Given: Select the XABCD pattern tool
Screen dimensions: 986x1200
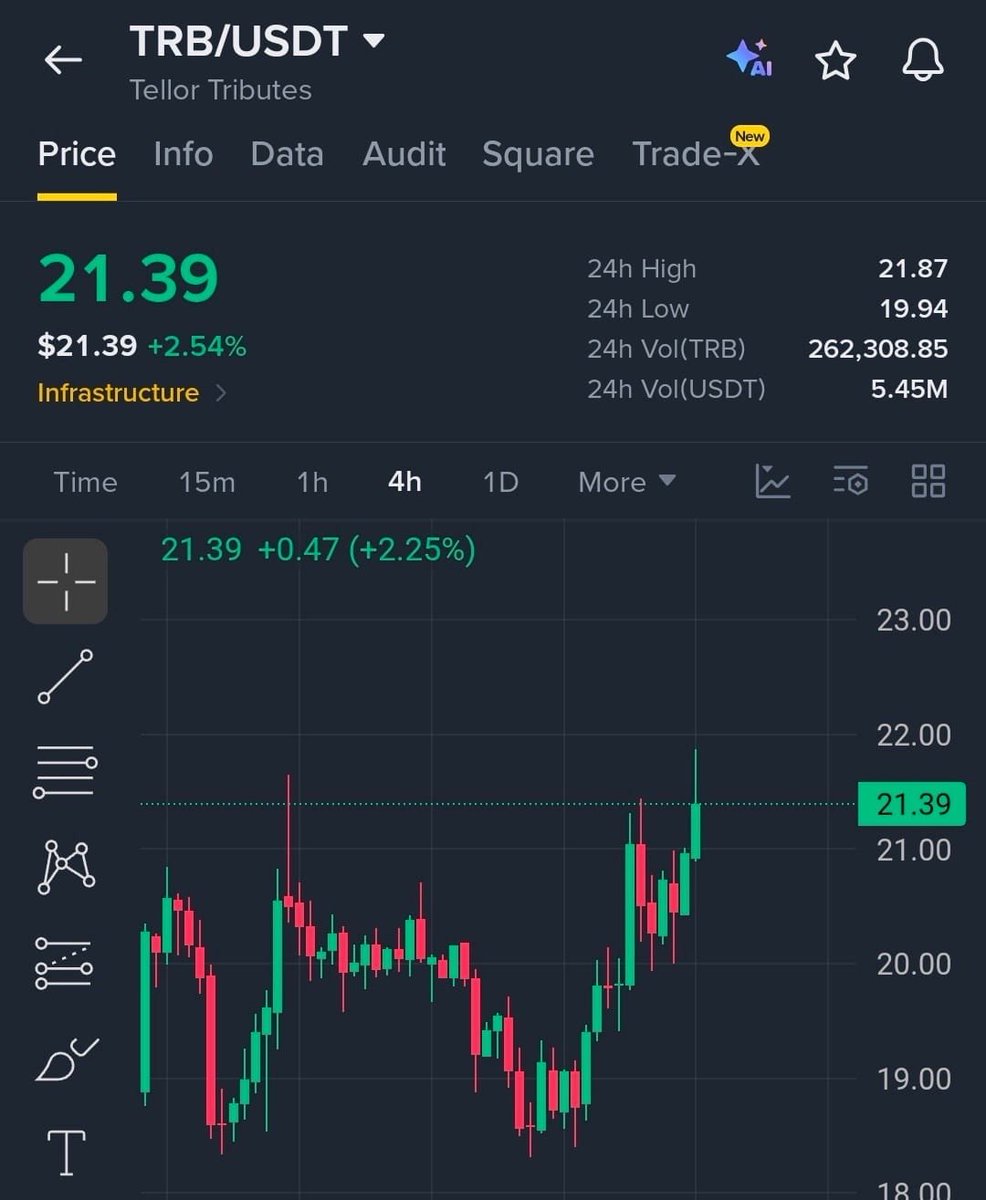Looking at the screenshot, I should pyautogui.click(x=66, y=866).
